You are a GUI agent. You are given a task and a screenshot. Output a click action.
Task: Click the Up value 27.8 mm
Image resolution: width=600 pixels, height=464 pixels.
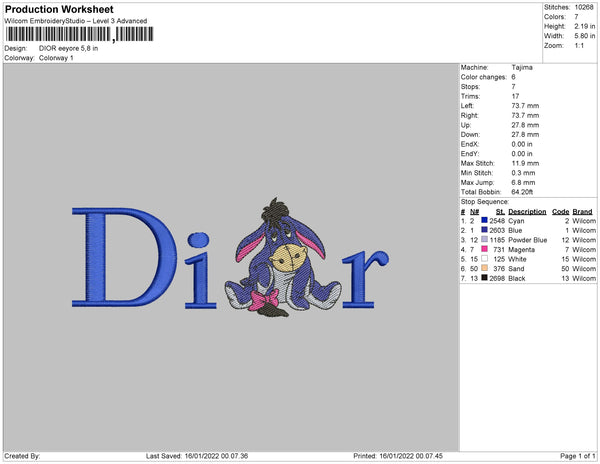coord(525,125)
